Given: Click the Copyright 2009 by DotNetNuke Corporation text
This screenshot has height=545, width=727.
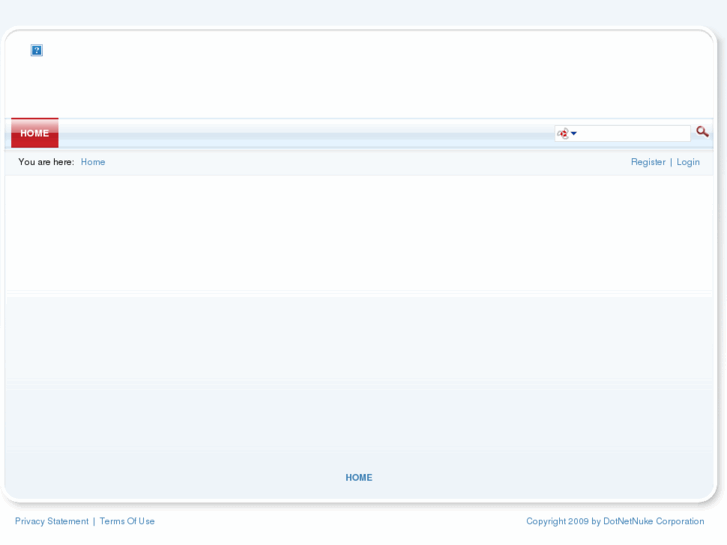Looking at the screenshot, I should (x=615, y=521).
